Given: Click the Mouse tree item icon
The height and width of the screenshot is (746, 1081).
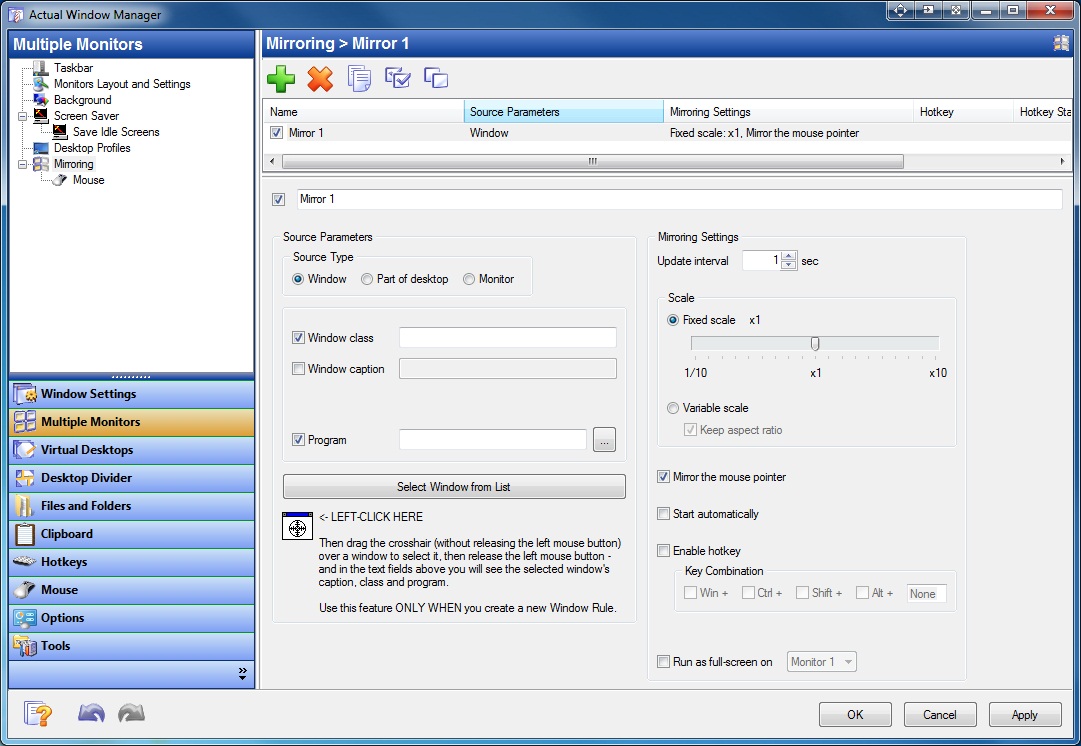Looking at the screenshot, I should pos(60,180).
